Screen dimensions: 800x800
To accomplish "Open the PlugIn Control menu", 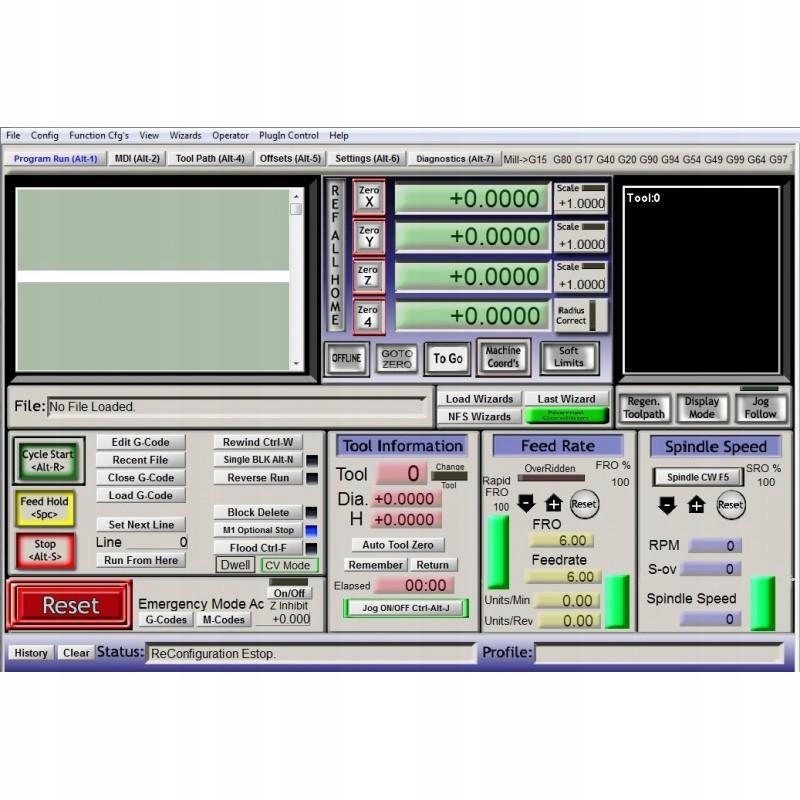I will point(289,135).
